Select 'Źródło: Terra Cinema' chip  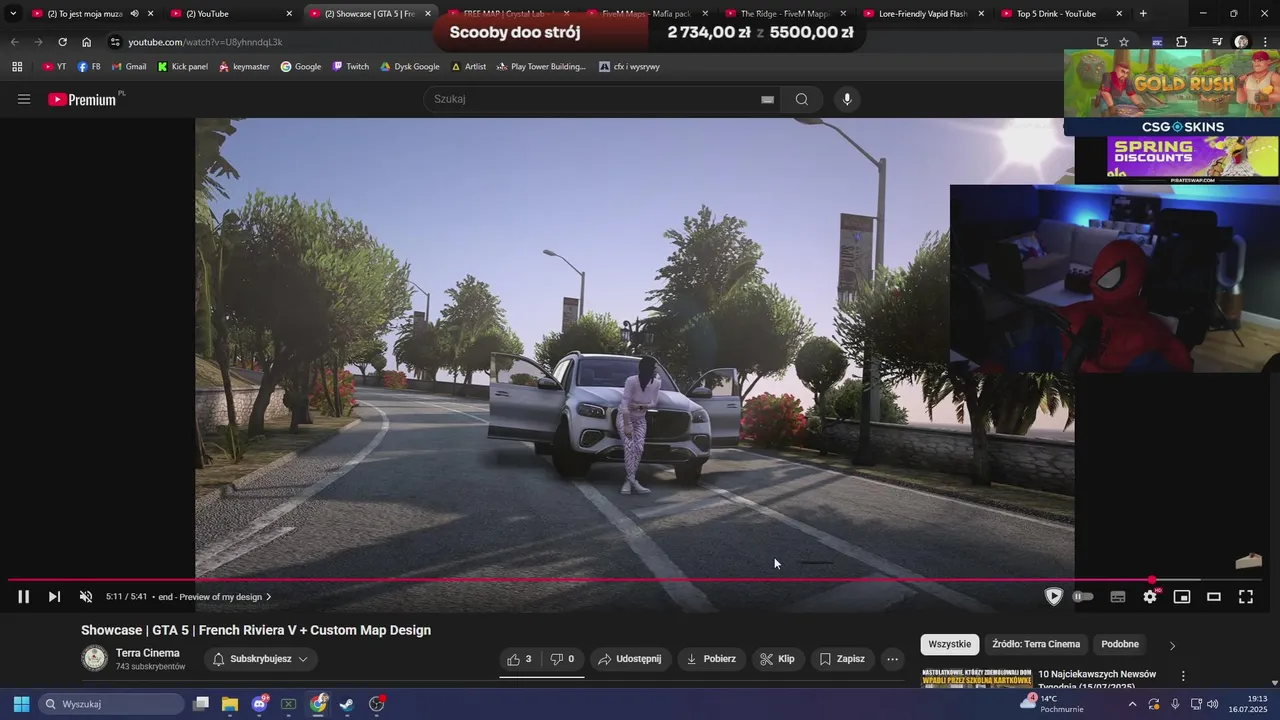click(x=1036, y=644)
